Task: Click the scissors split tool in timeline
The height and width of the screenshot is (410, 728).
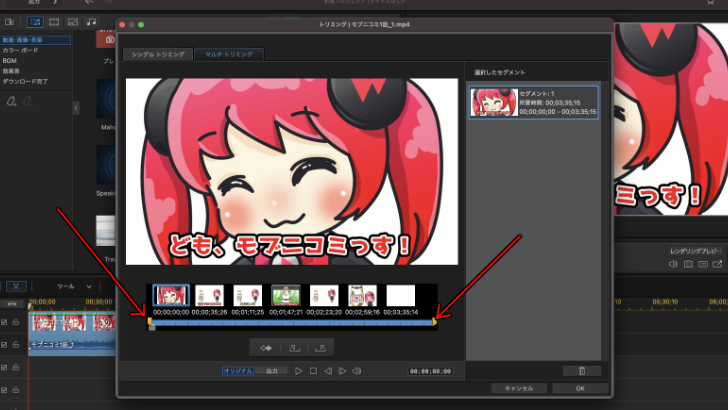Action: click(16, 286)
